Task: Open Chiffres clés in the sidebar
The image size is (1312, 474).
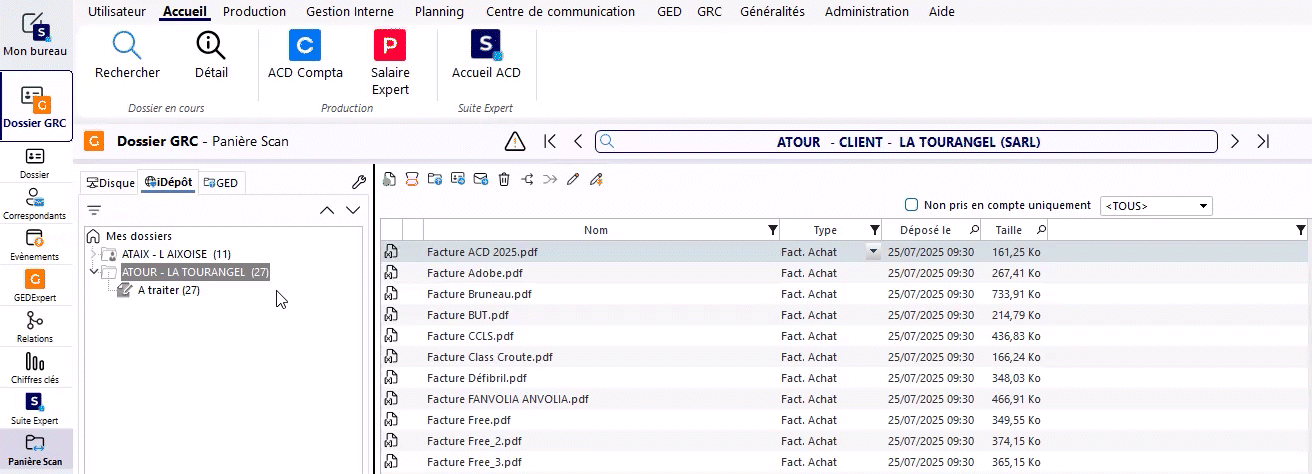Action: (35, 369)
